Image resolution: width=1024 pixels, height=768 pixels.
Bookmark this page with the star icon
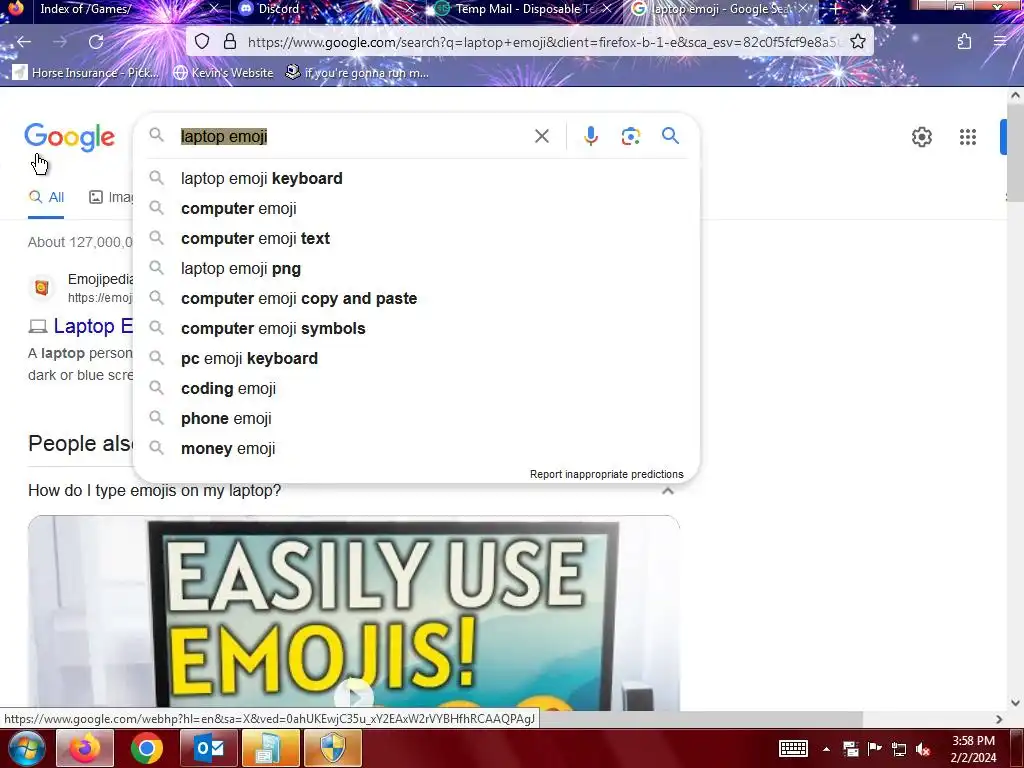(858, 42)
